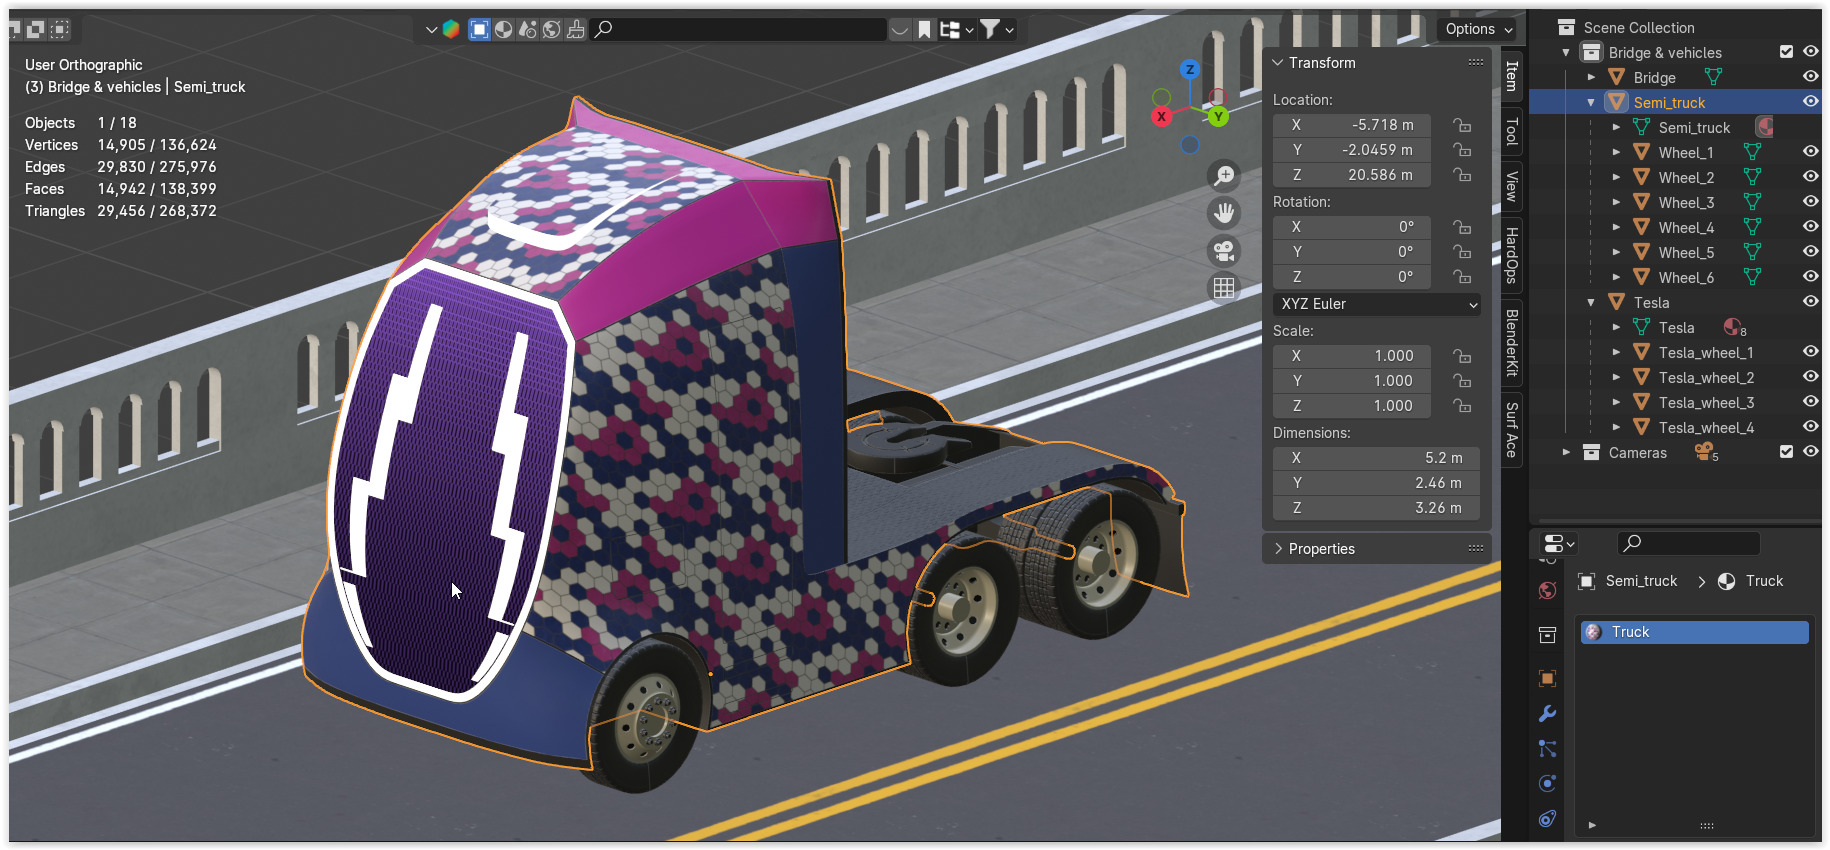Open XYZ Euler rotation mode dropdown
The width and height of the screenshot is (1830, 850).
click(x=1377, y=304)
